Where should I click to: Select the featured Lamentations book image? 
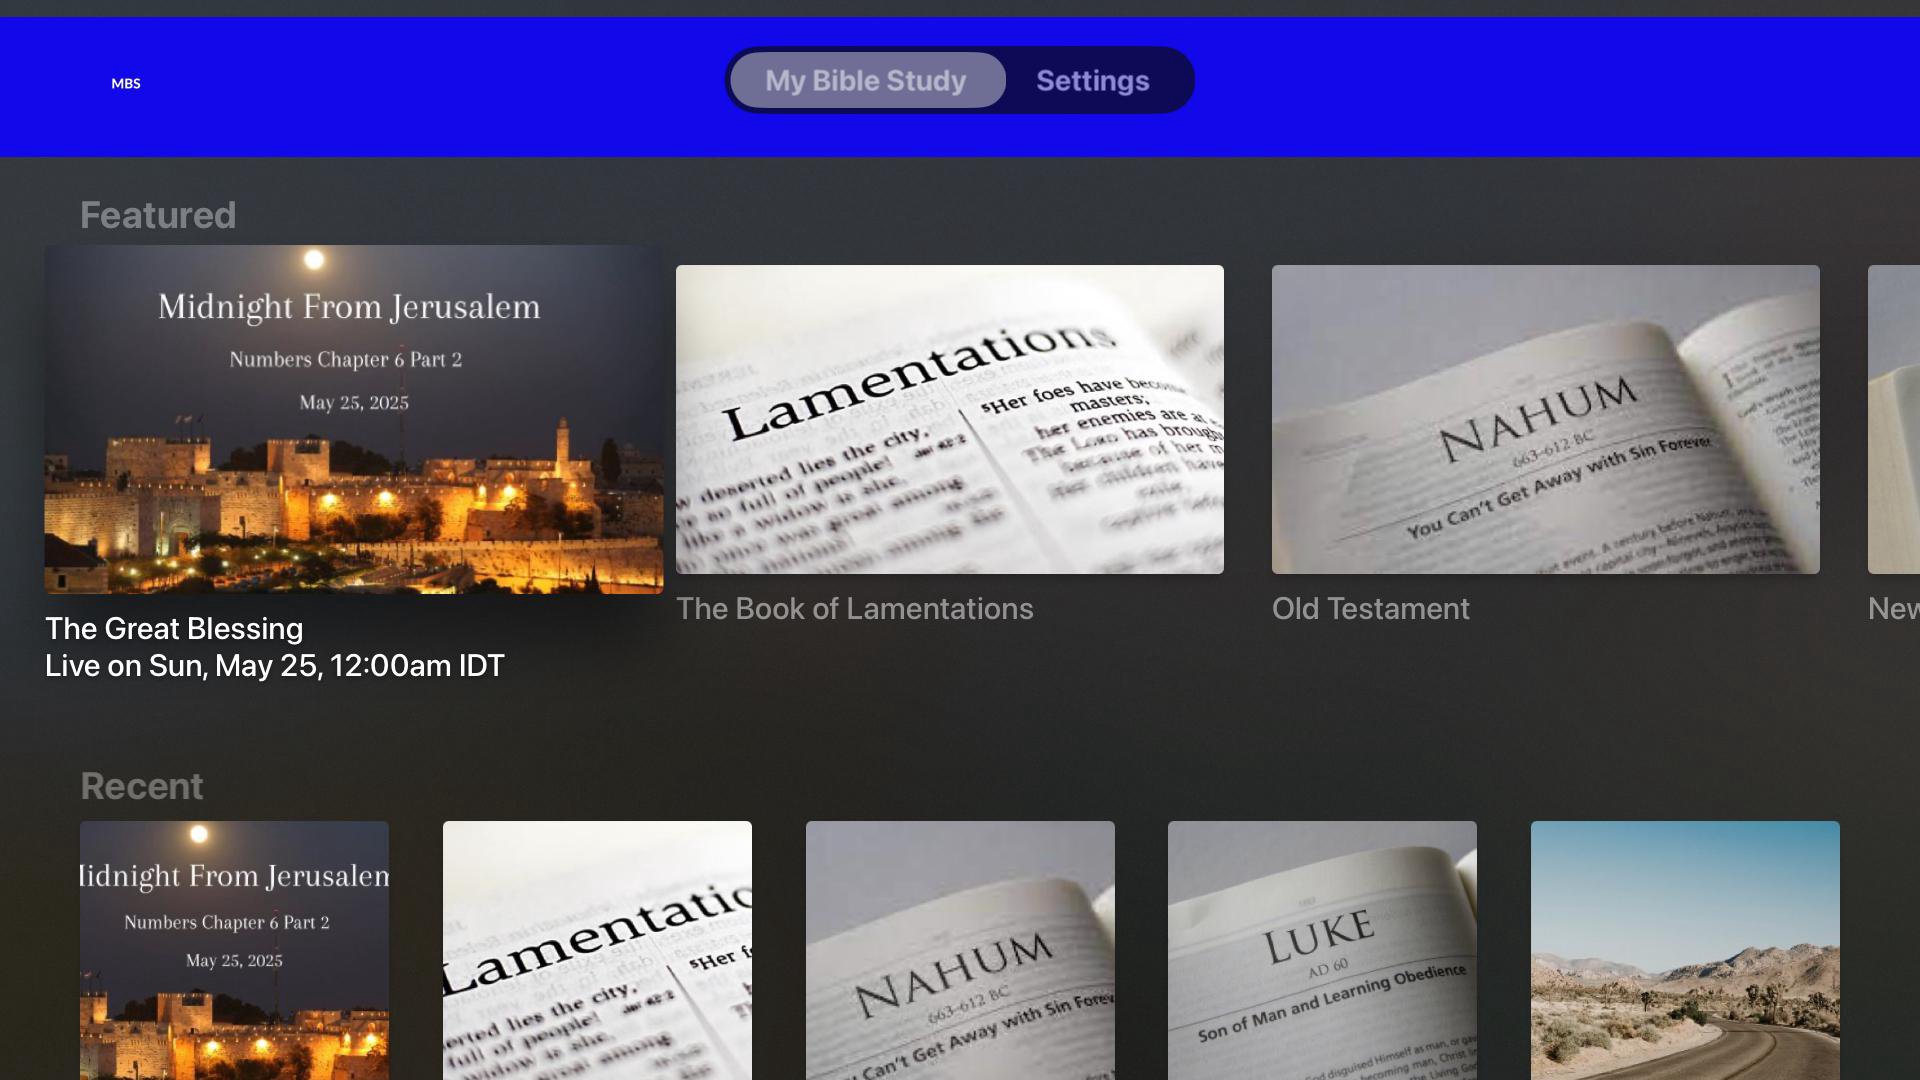[x=949, y=419]
